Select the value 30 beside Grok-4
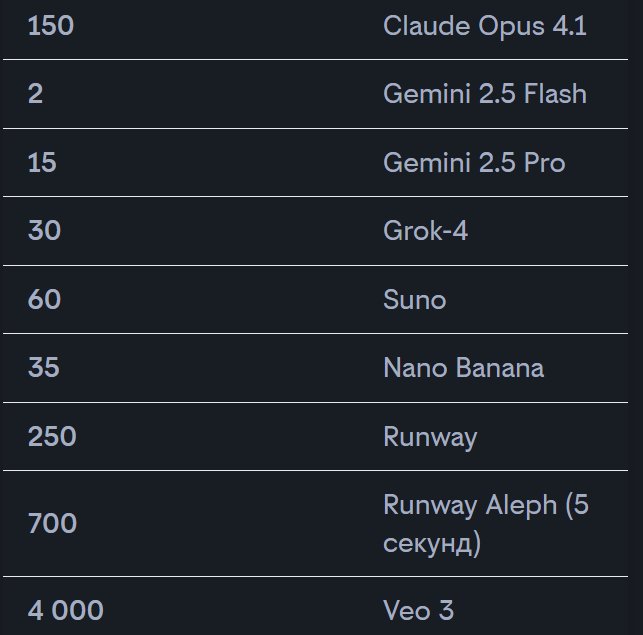The width and height of the screenshot is (643, 635). tap(44, 231)
